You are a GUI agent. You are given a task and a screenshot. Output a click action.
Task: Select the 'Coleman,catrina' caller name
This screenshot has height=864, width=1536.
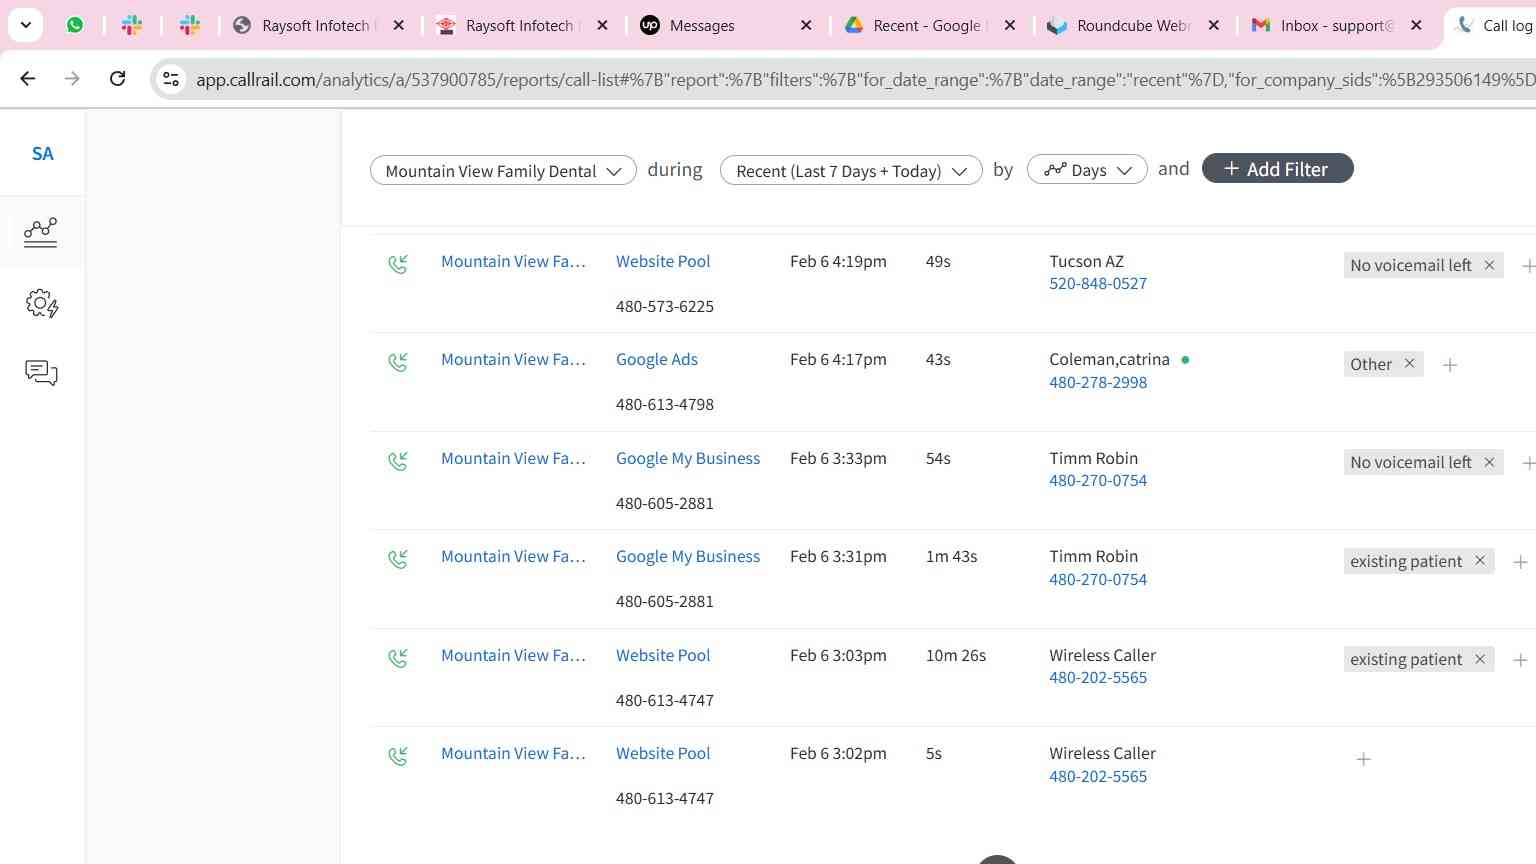1109,359
